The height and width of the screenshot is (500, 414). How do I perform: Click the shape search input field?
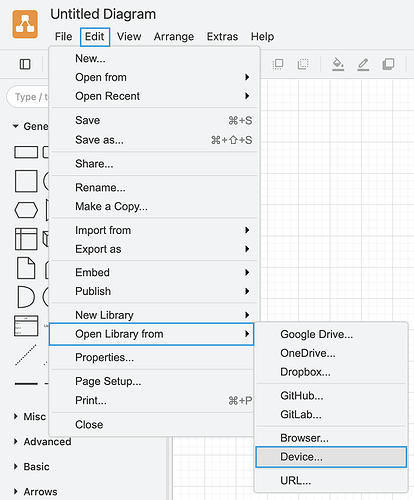pos(28,97)
